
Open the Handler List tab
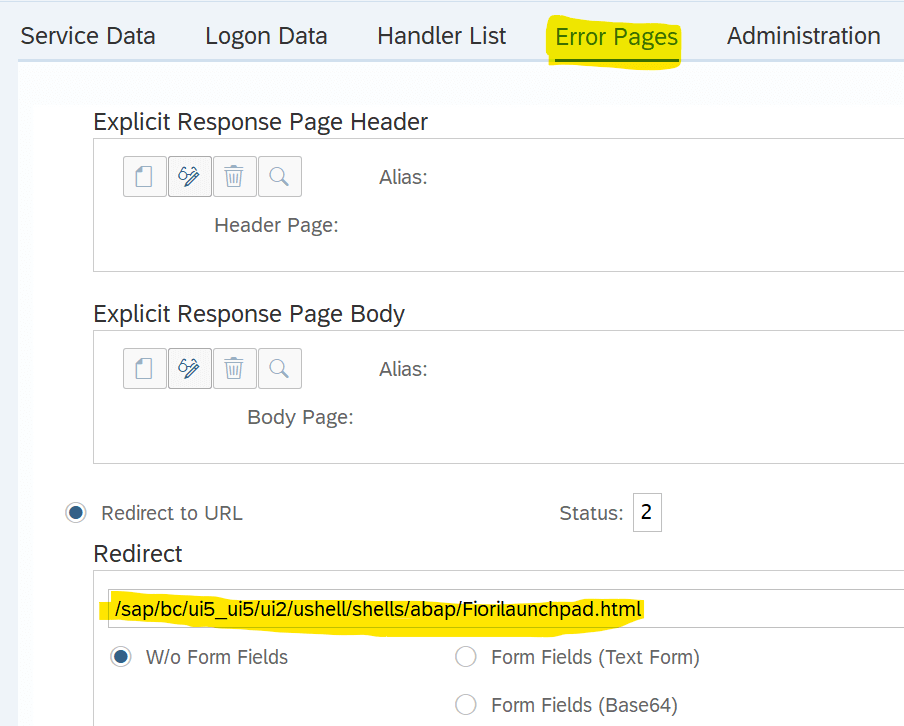[442, 36]
